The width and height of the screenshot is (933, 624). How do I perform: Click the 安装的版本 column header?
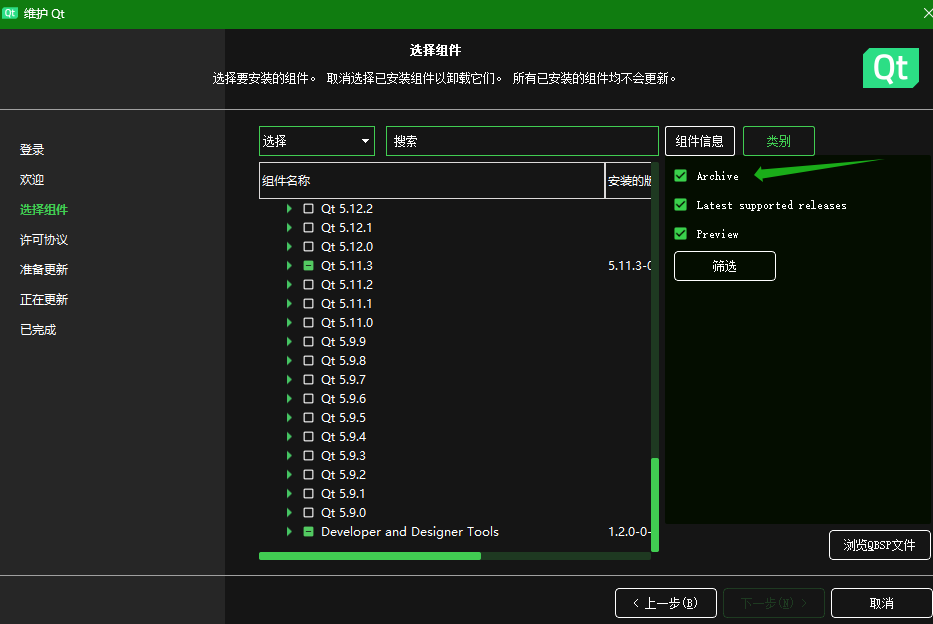click(x=629, y=180)
